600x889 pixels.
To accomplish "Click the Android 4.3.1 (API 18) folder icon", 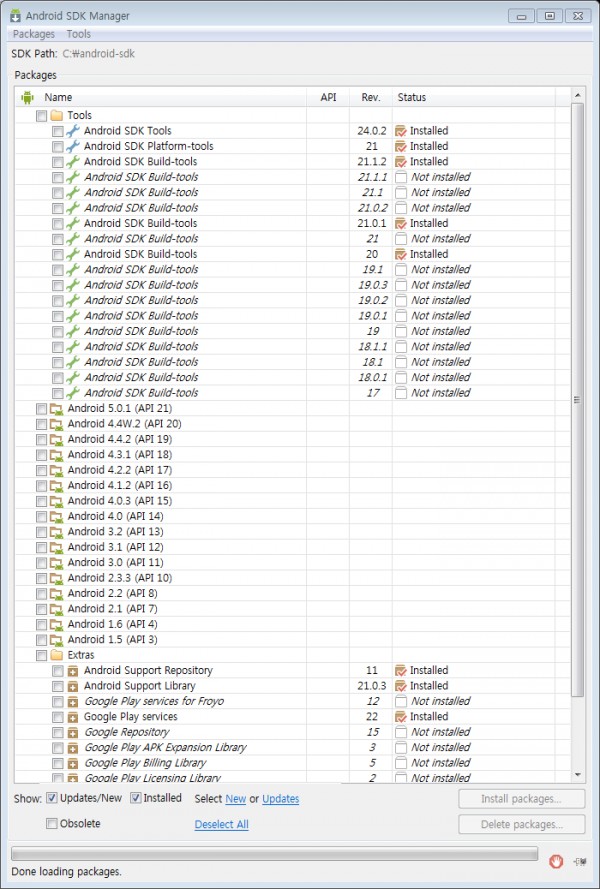I will click(x=56, y=455).
